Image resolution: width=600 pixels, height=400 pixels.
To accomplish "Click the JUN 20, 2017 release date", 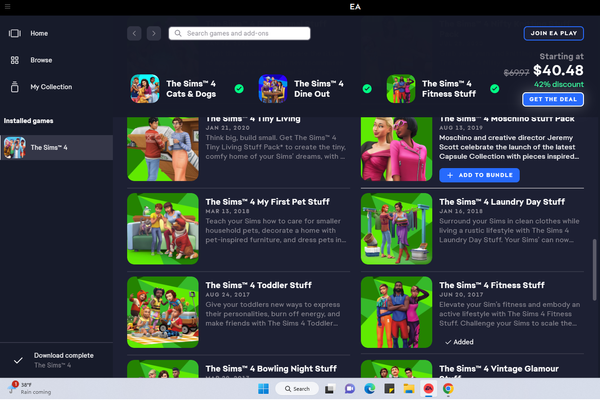I will 461,295.
